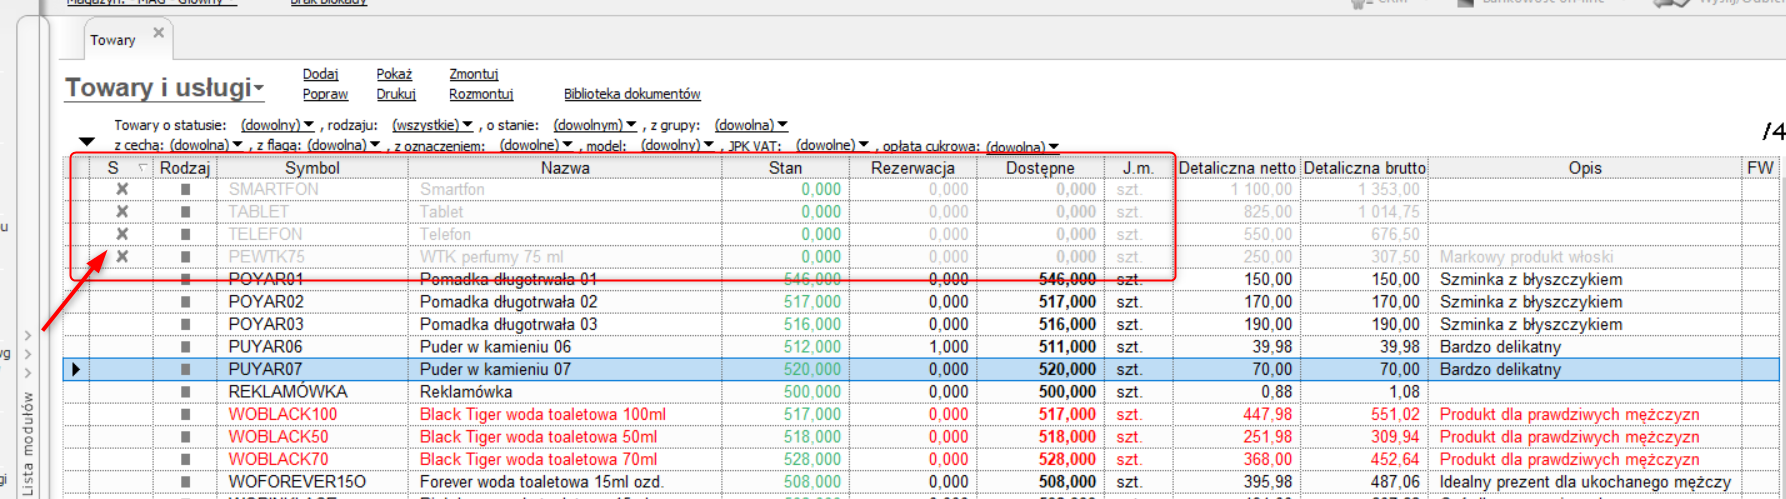
Task: Sort by the Detaliczna brutto column header
Action: click(x=1364, y=168)
